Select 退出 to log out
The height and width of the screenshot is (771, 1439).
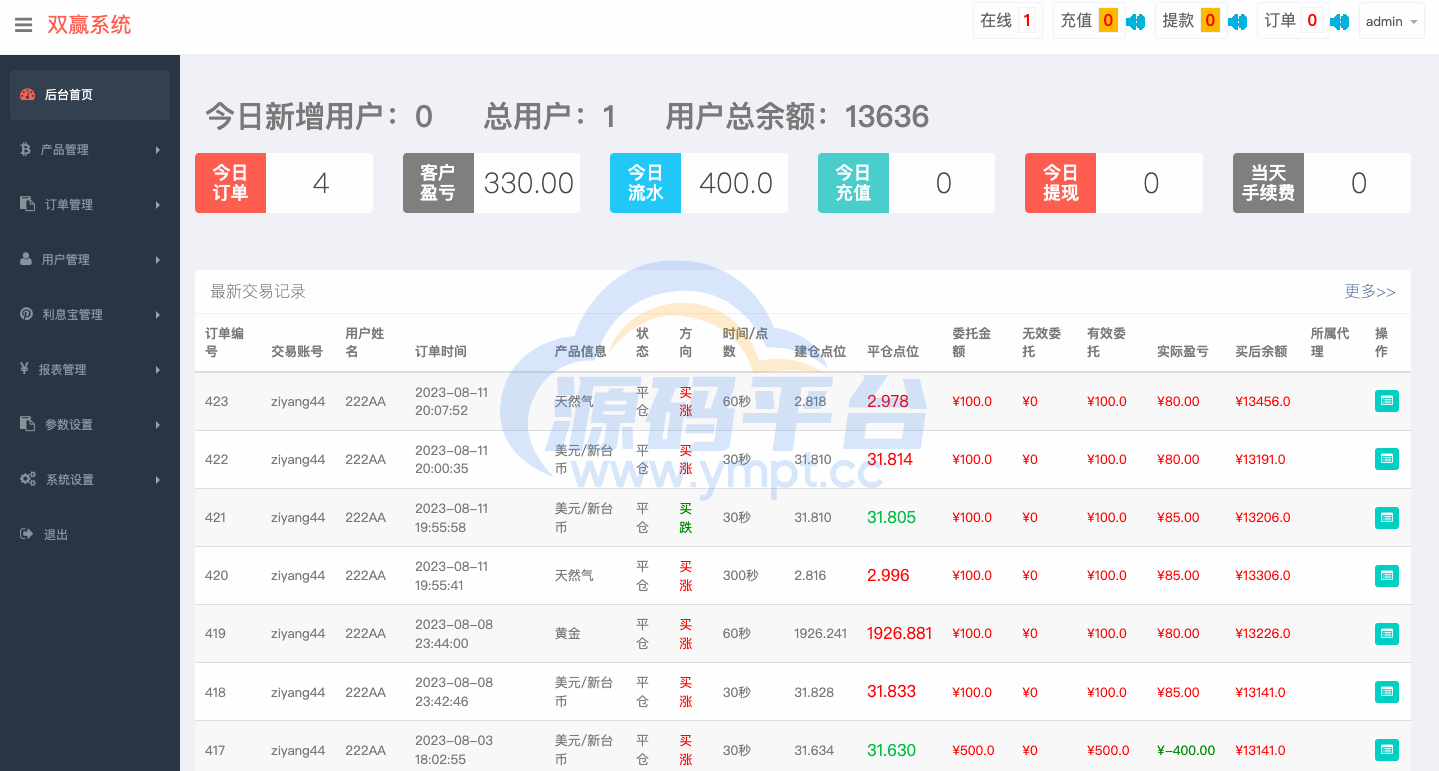coord(90,535)
